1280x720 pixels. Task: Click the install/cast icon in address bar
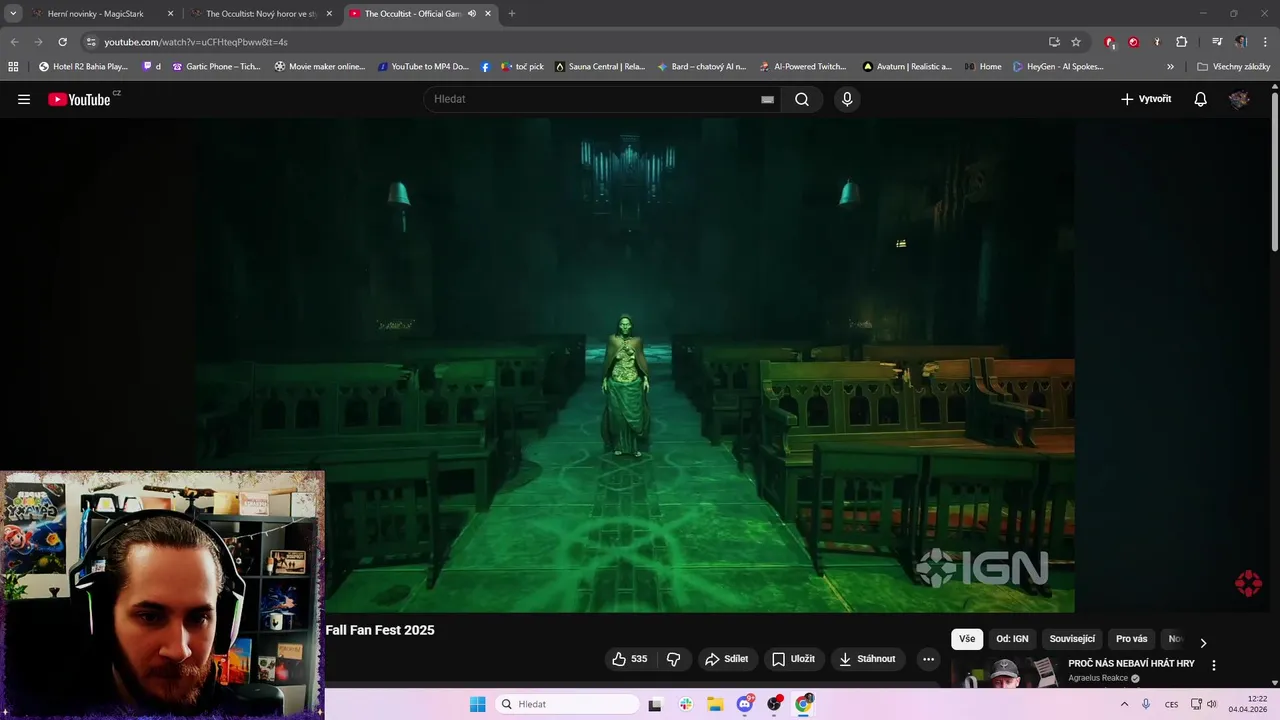tap(1054, 42)
